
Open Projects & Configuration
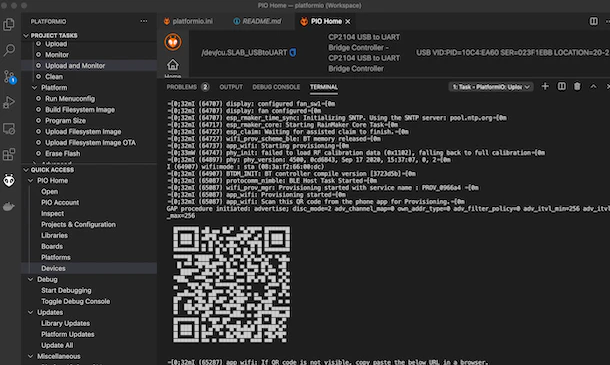78,224
